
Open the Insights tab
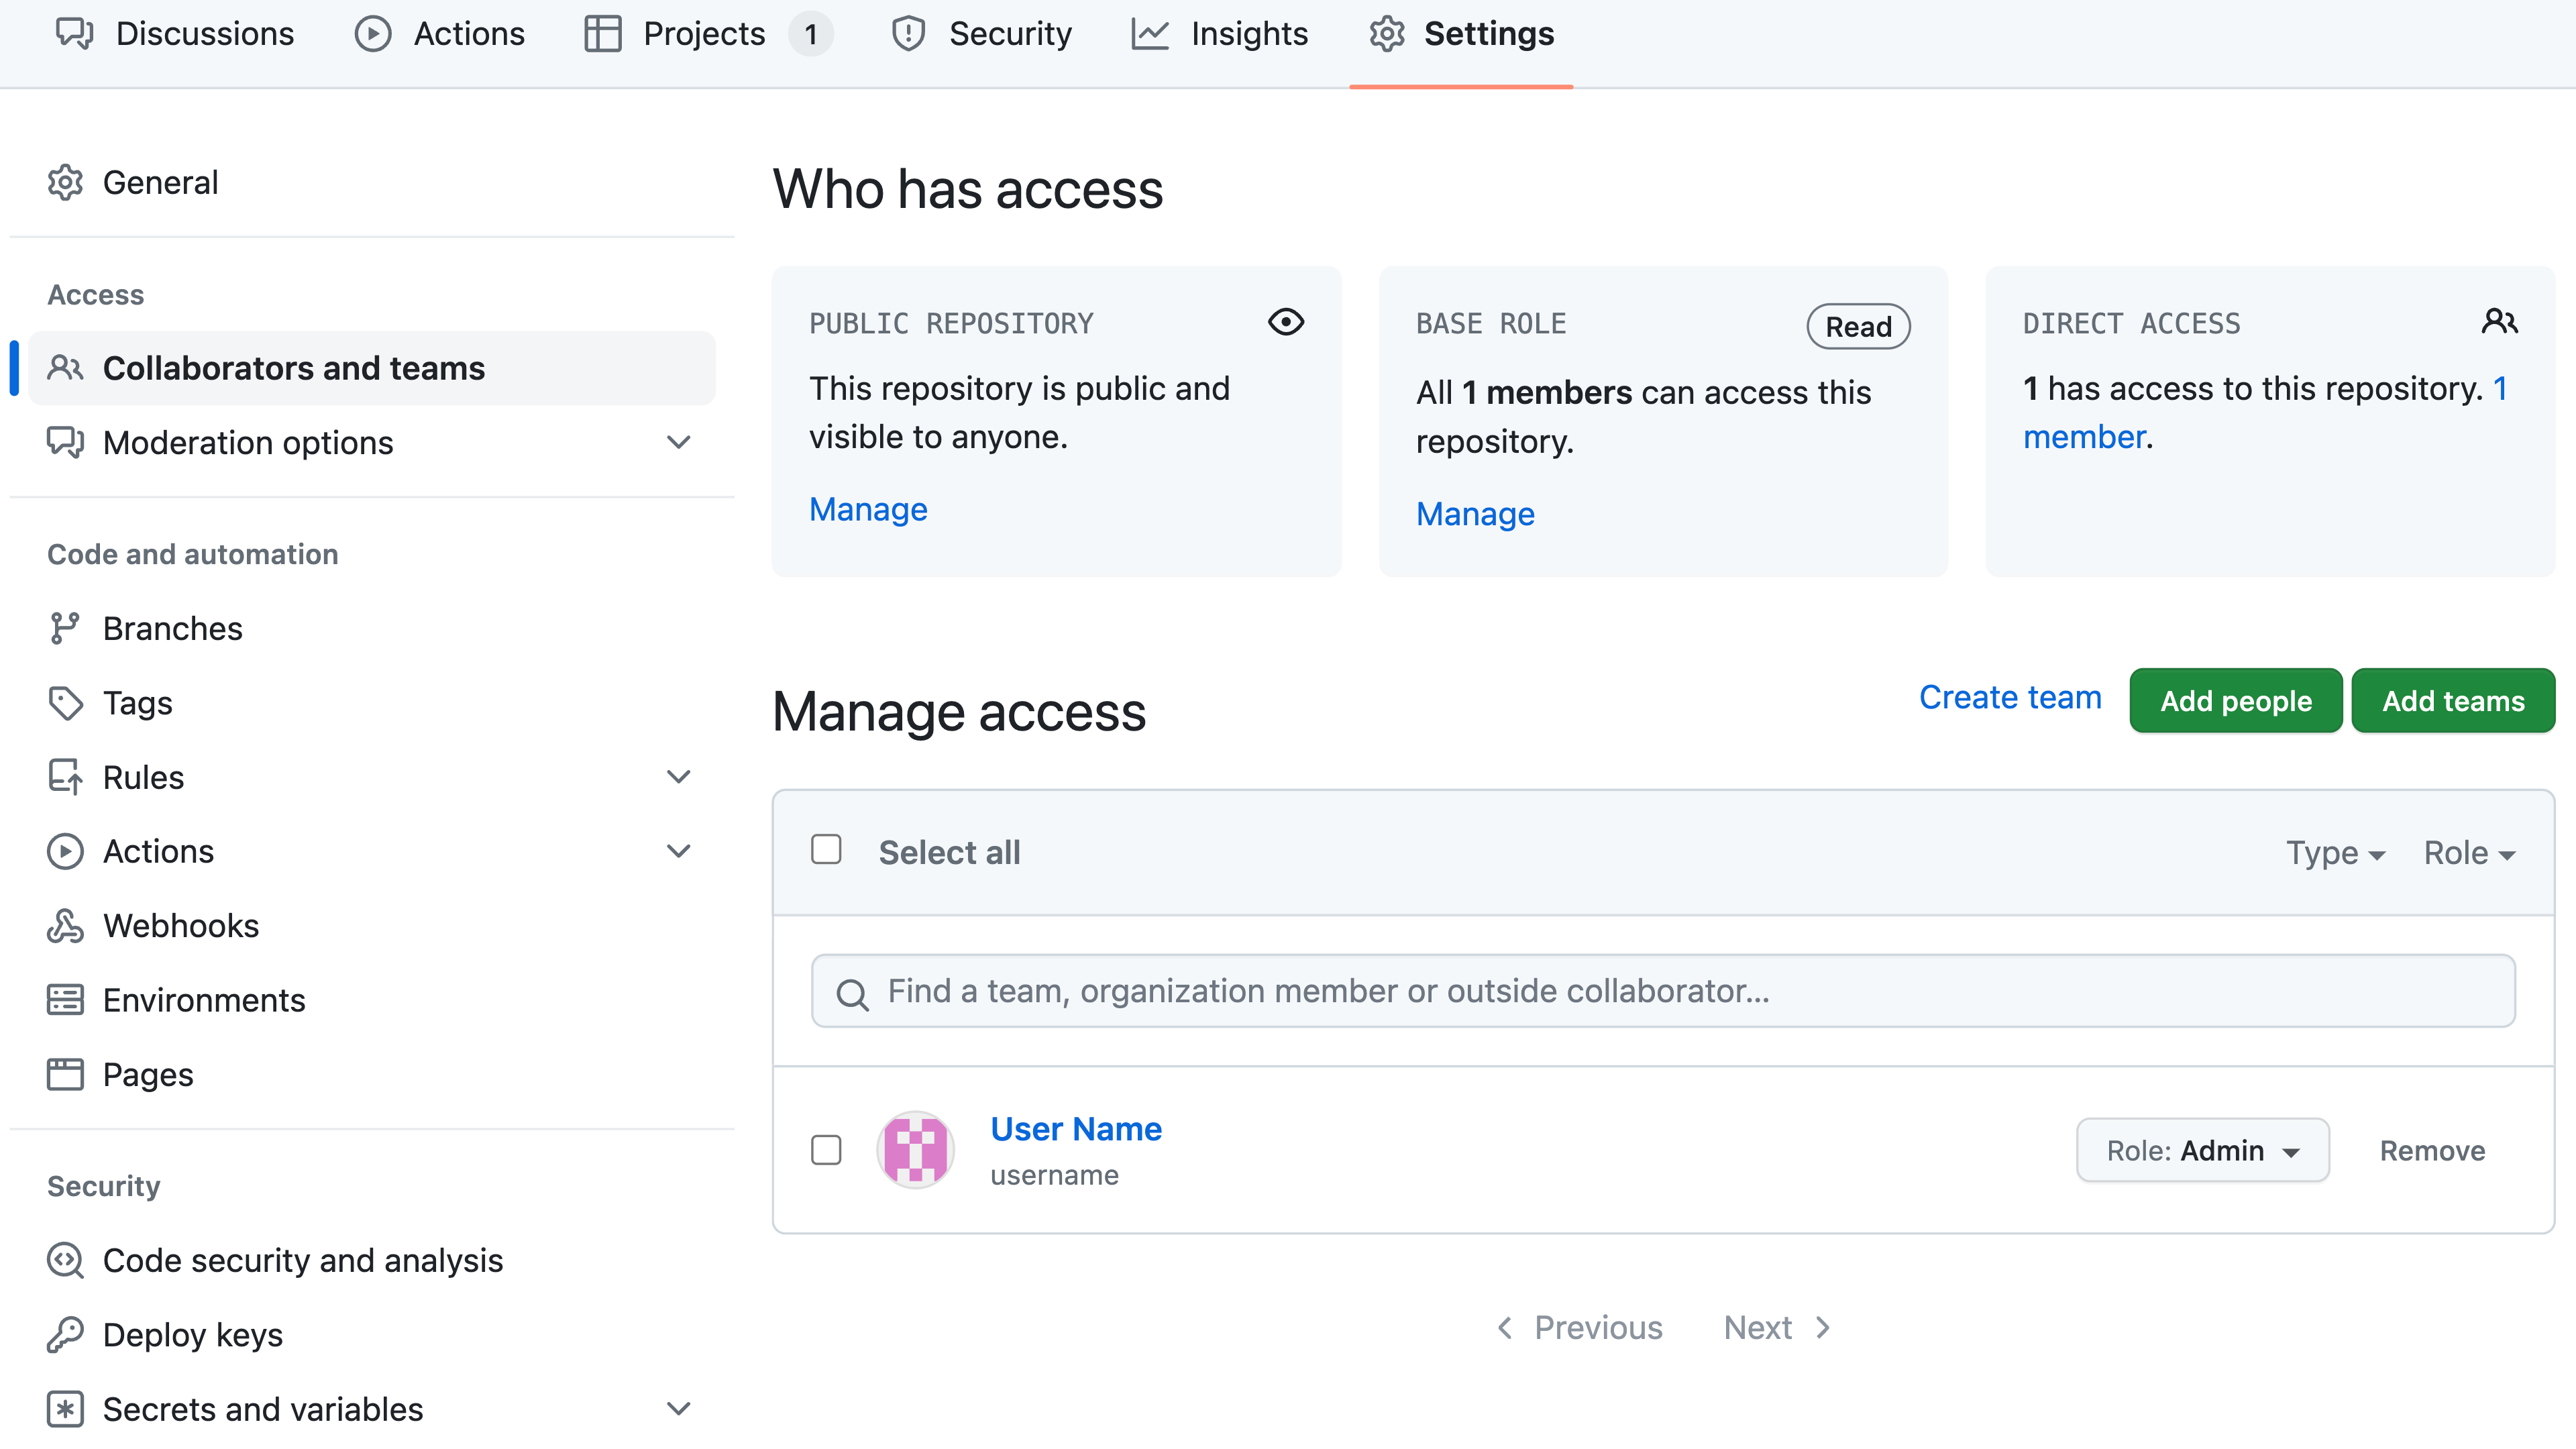point(1220,33)
